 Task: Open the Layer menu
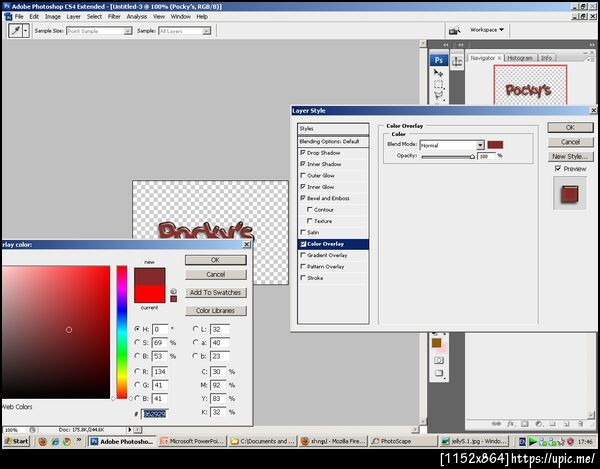73,16
